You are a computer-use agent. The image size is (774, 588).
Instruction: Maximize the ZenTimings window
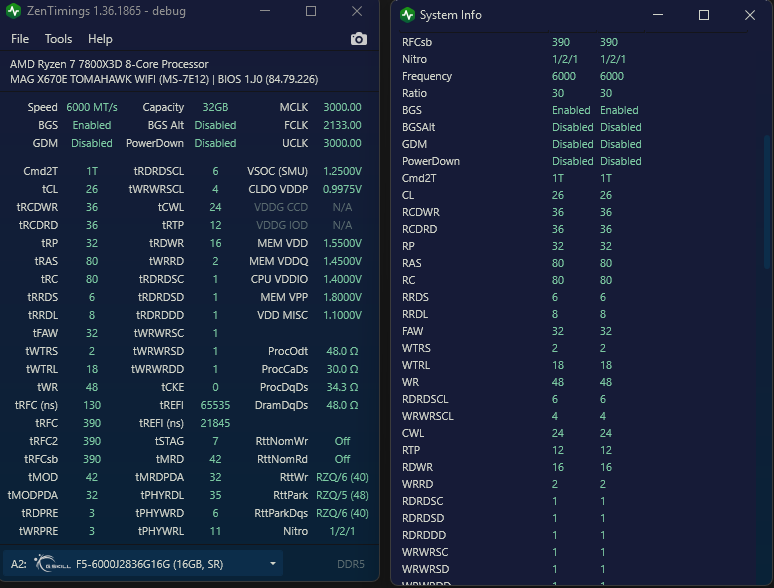(x=311, y=11)
